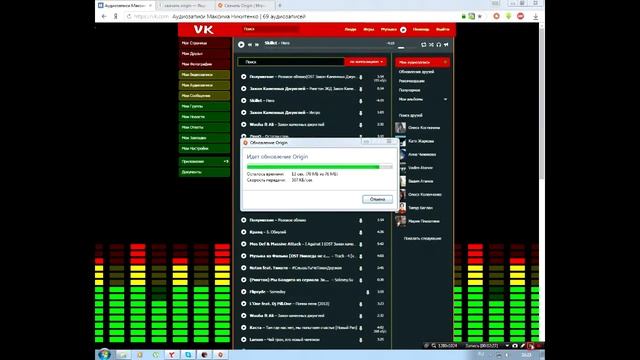This screenshot has height=360, width=640.
Task: Click the Origin update progress bar
Action: (x=320, y=167)
